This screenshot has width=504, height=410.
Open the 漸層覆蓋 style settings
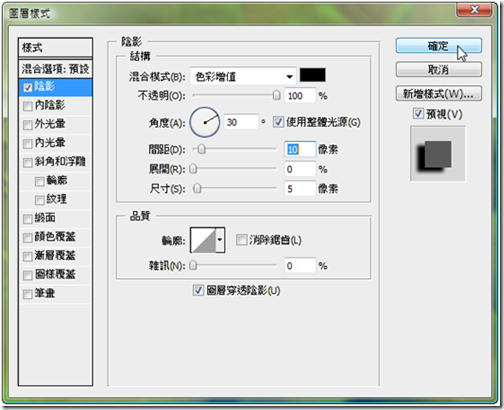coord(55,256)
